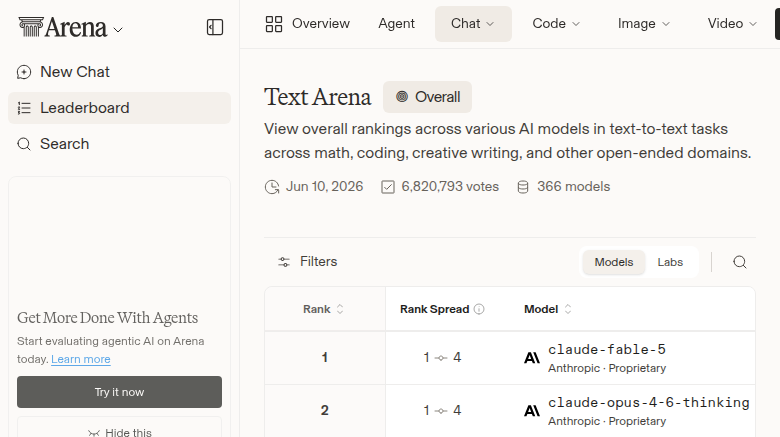The width and height of the screenshot is (780, 437).
Task: Click the 6,820,793 votes text
Action: 450,187
